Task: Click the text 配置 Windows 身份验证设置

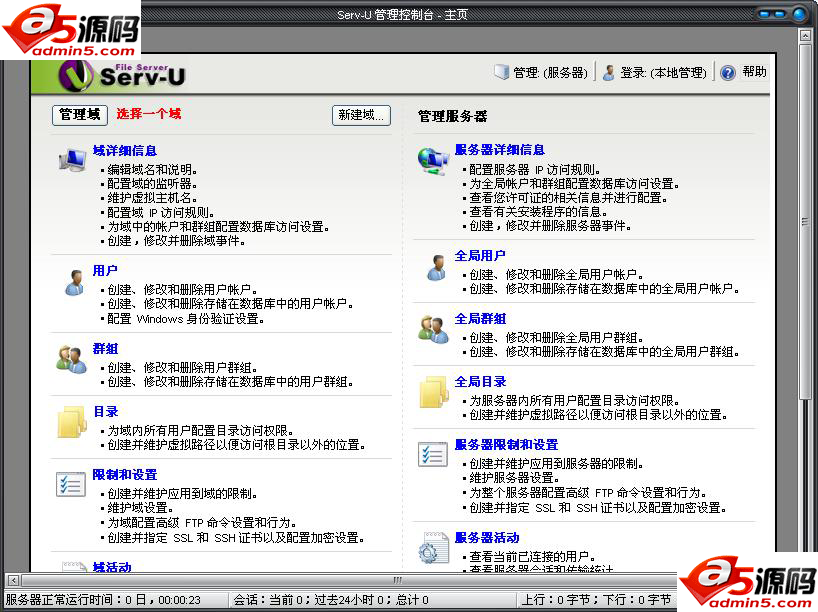Action: click(186, 319)
